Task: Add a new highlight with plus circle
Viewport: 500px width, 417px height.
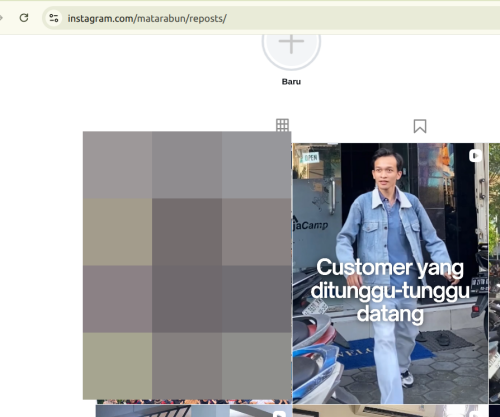Action: (x=291, y=43)
